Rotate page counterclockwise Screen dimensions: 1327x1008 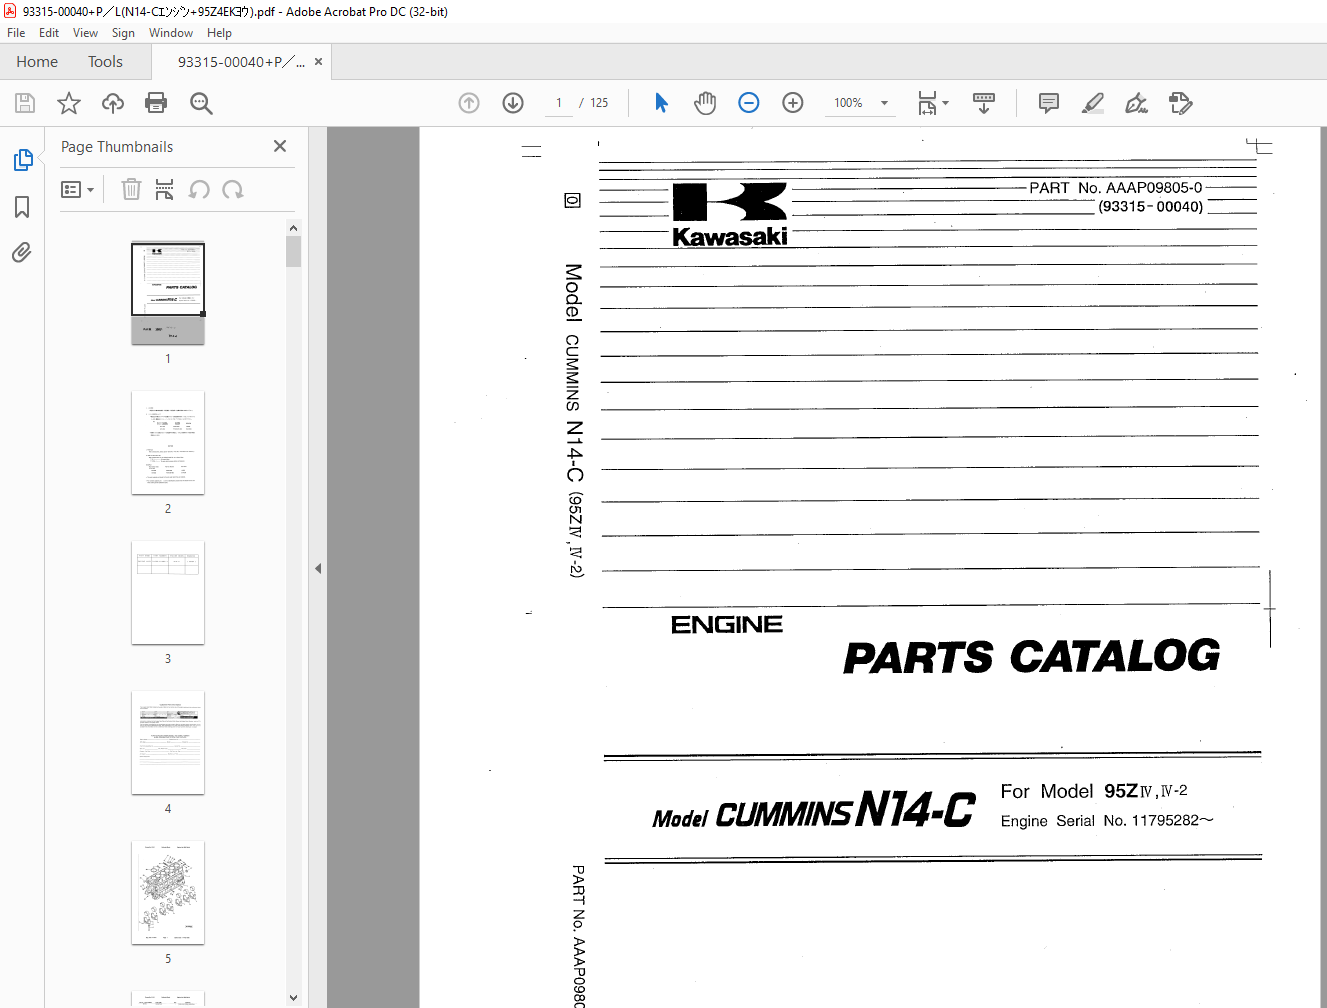point(199,189)
